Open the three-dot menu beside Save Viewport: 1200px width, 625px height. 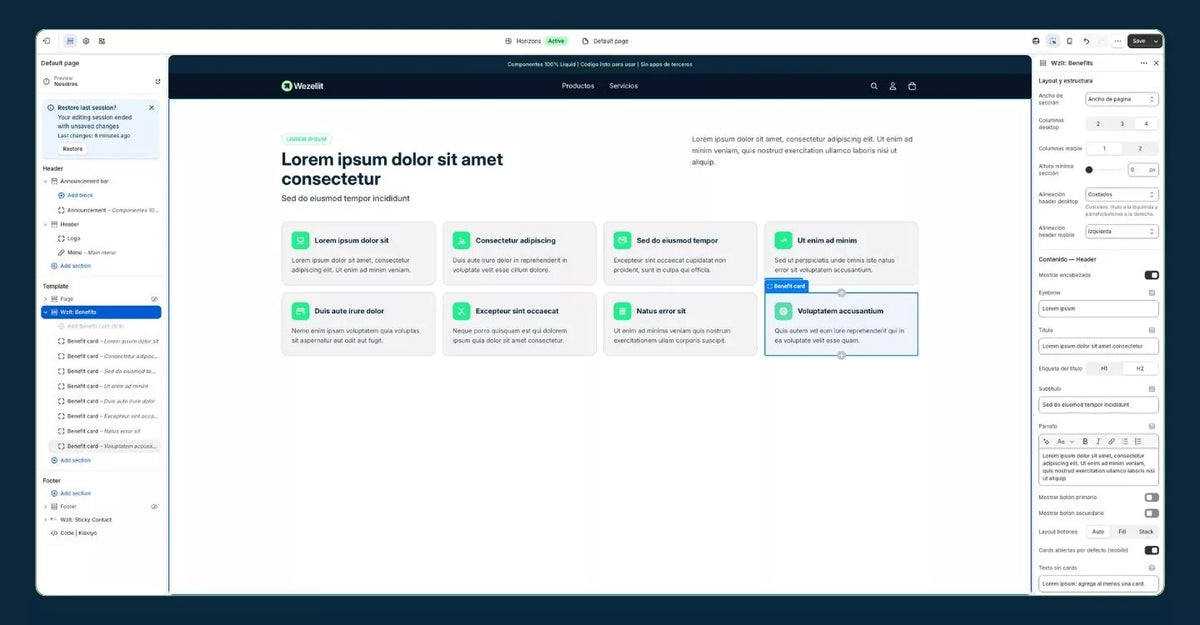click(1117, 41)
